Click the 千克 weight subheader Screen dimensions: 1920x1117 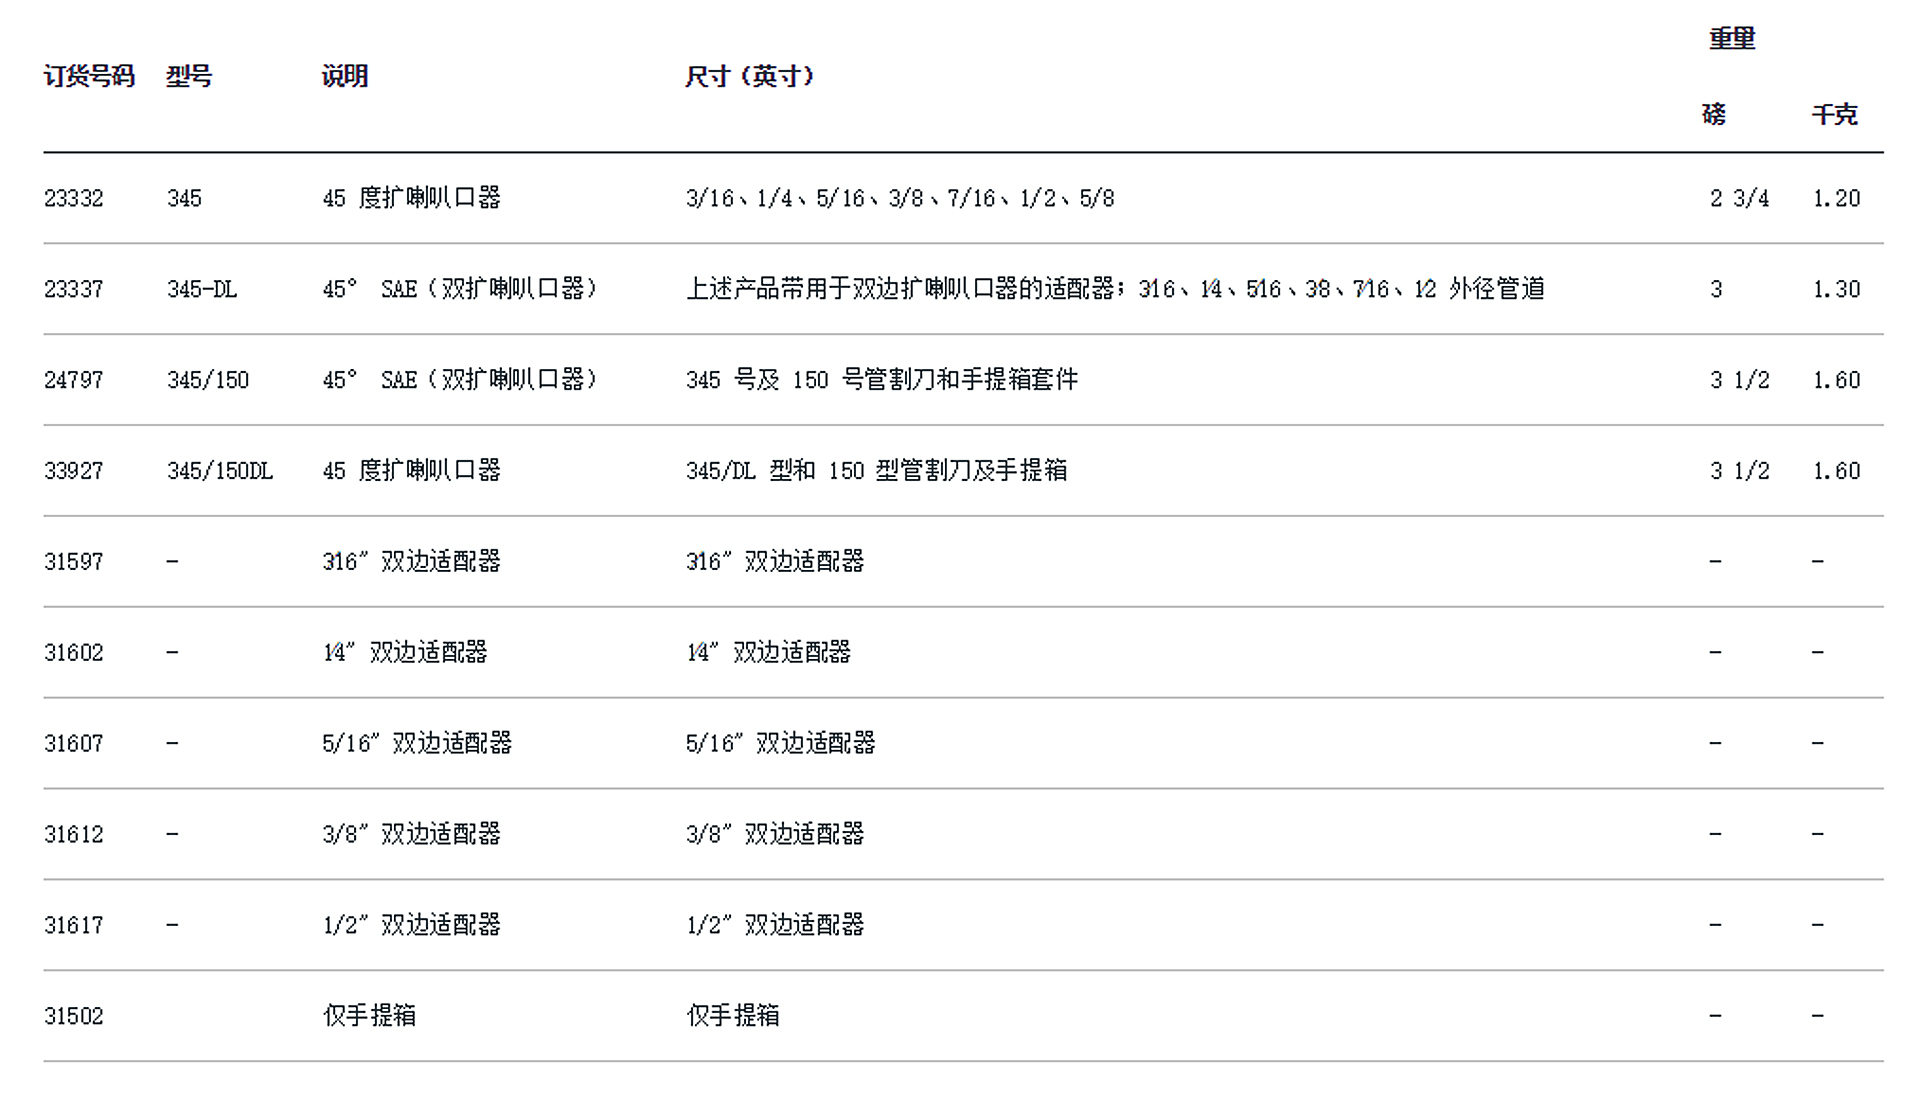click(1835, 115)
